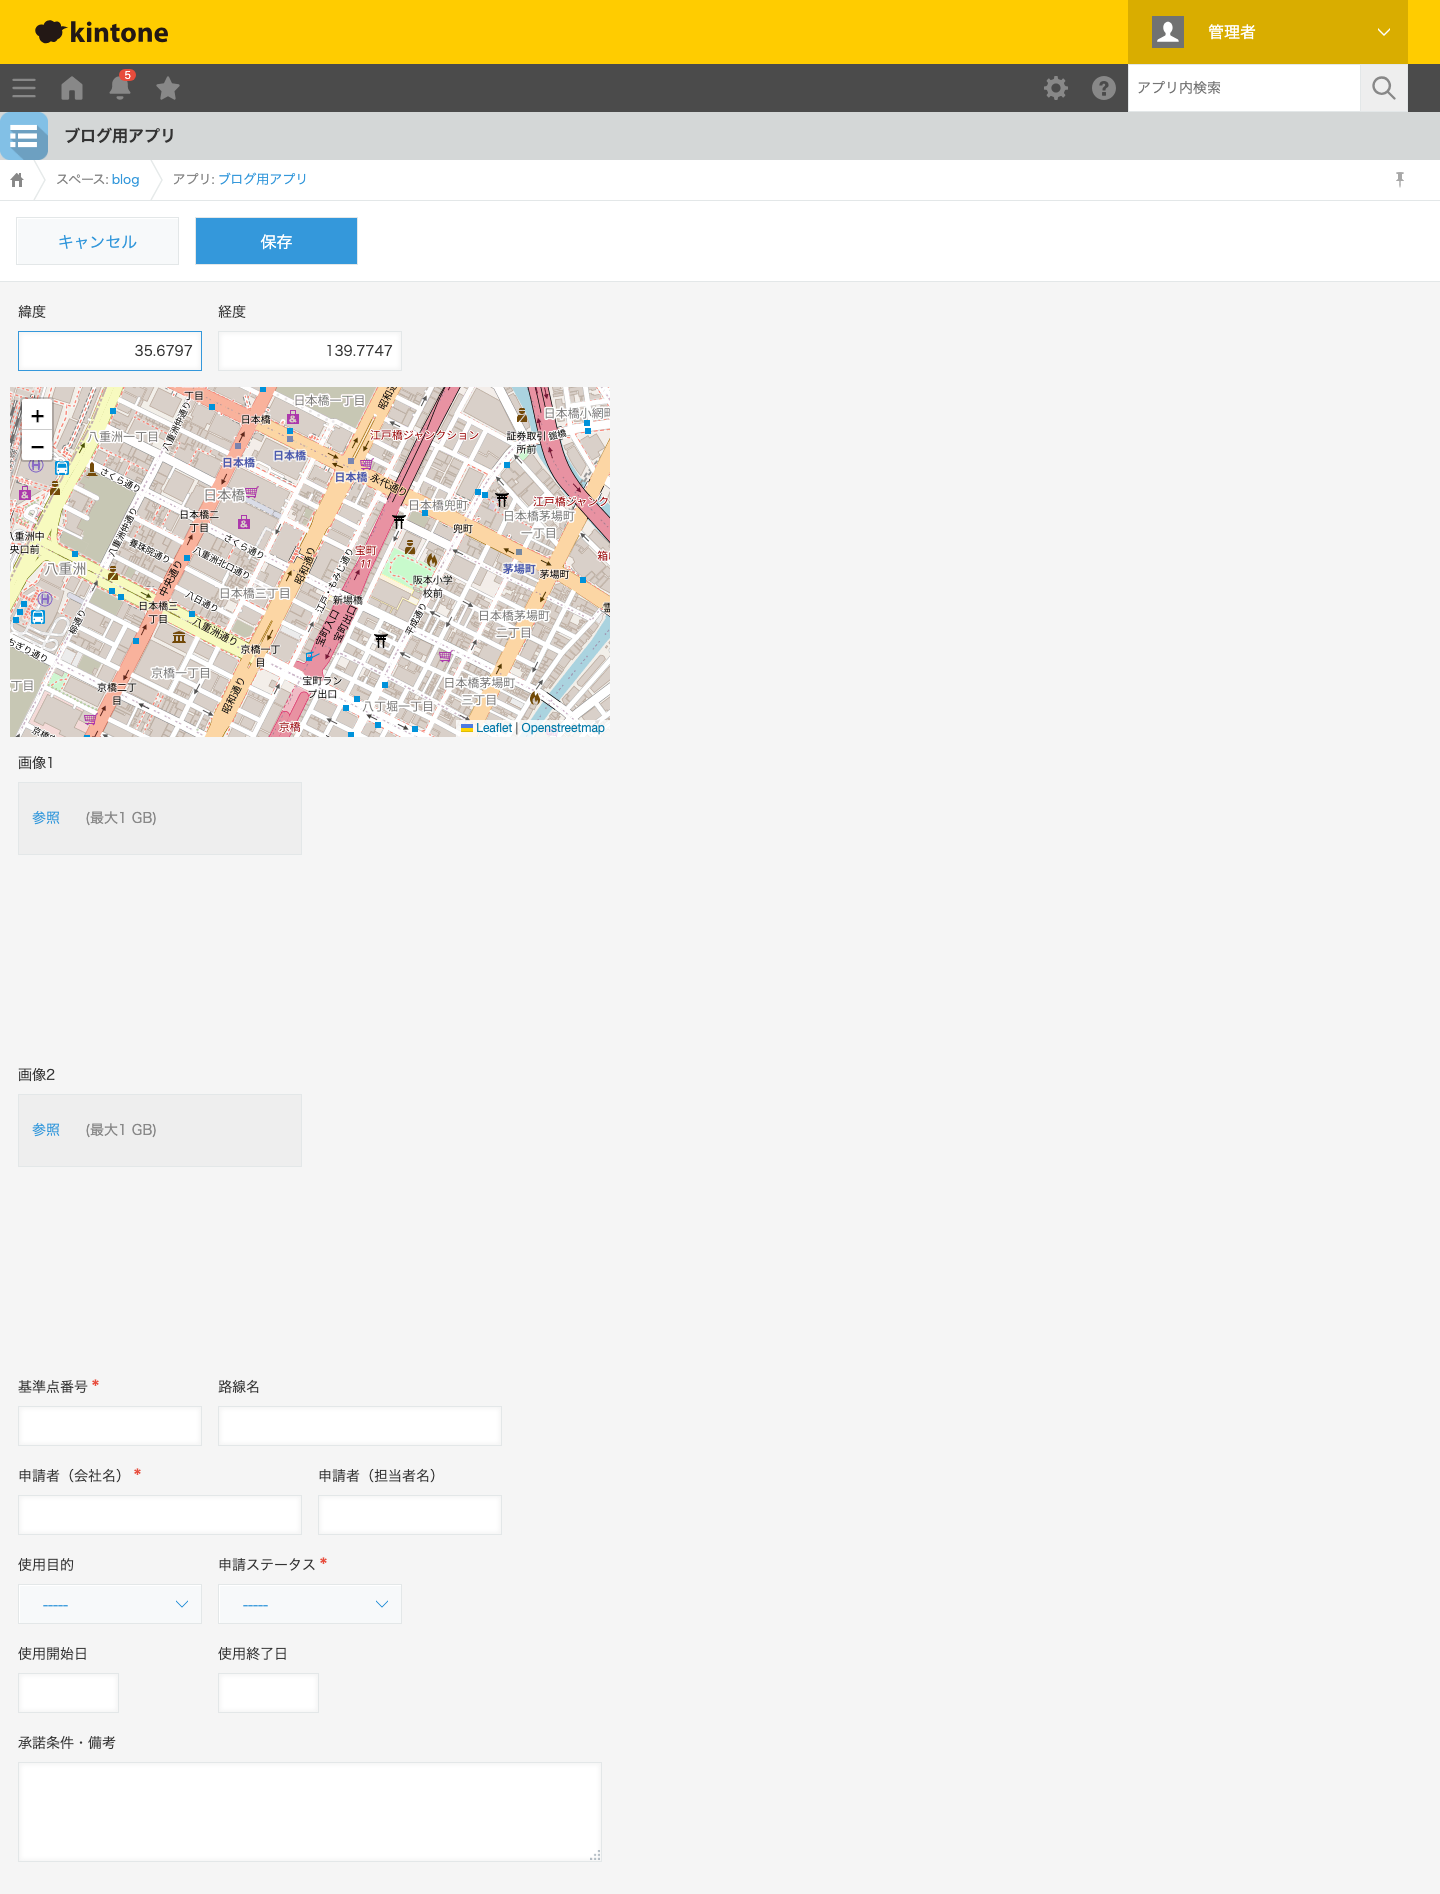Open the favorites star icon
1440x1894 pixels.
(168, 88)
